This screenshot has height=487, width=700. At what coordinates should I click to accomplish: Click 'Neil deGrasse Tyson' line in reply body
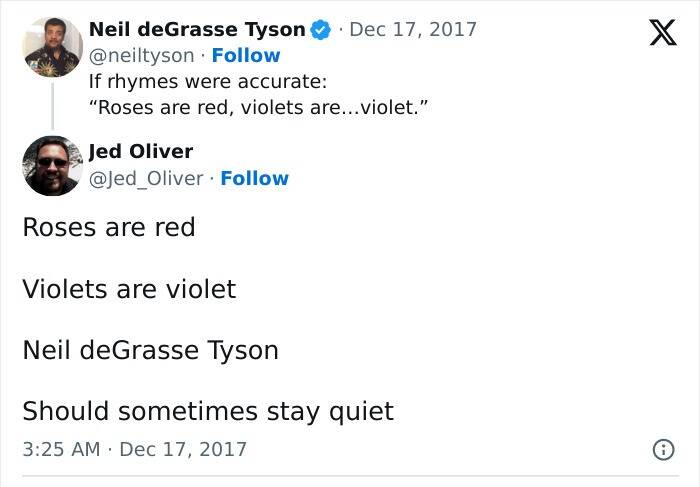coord(150,350)
